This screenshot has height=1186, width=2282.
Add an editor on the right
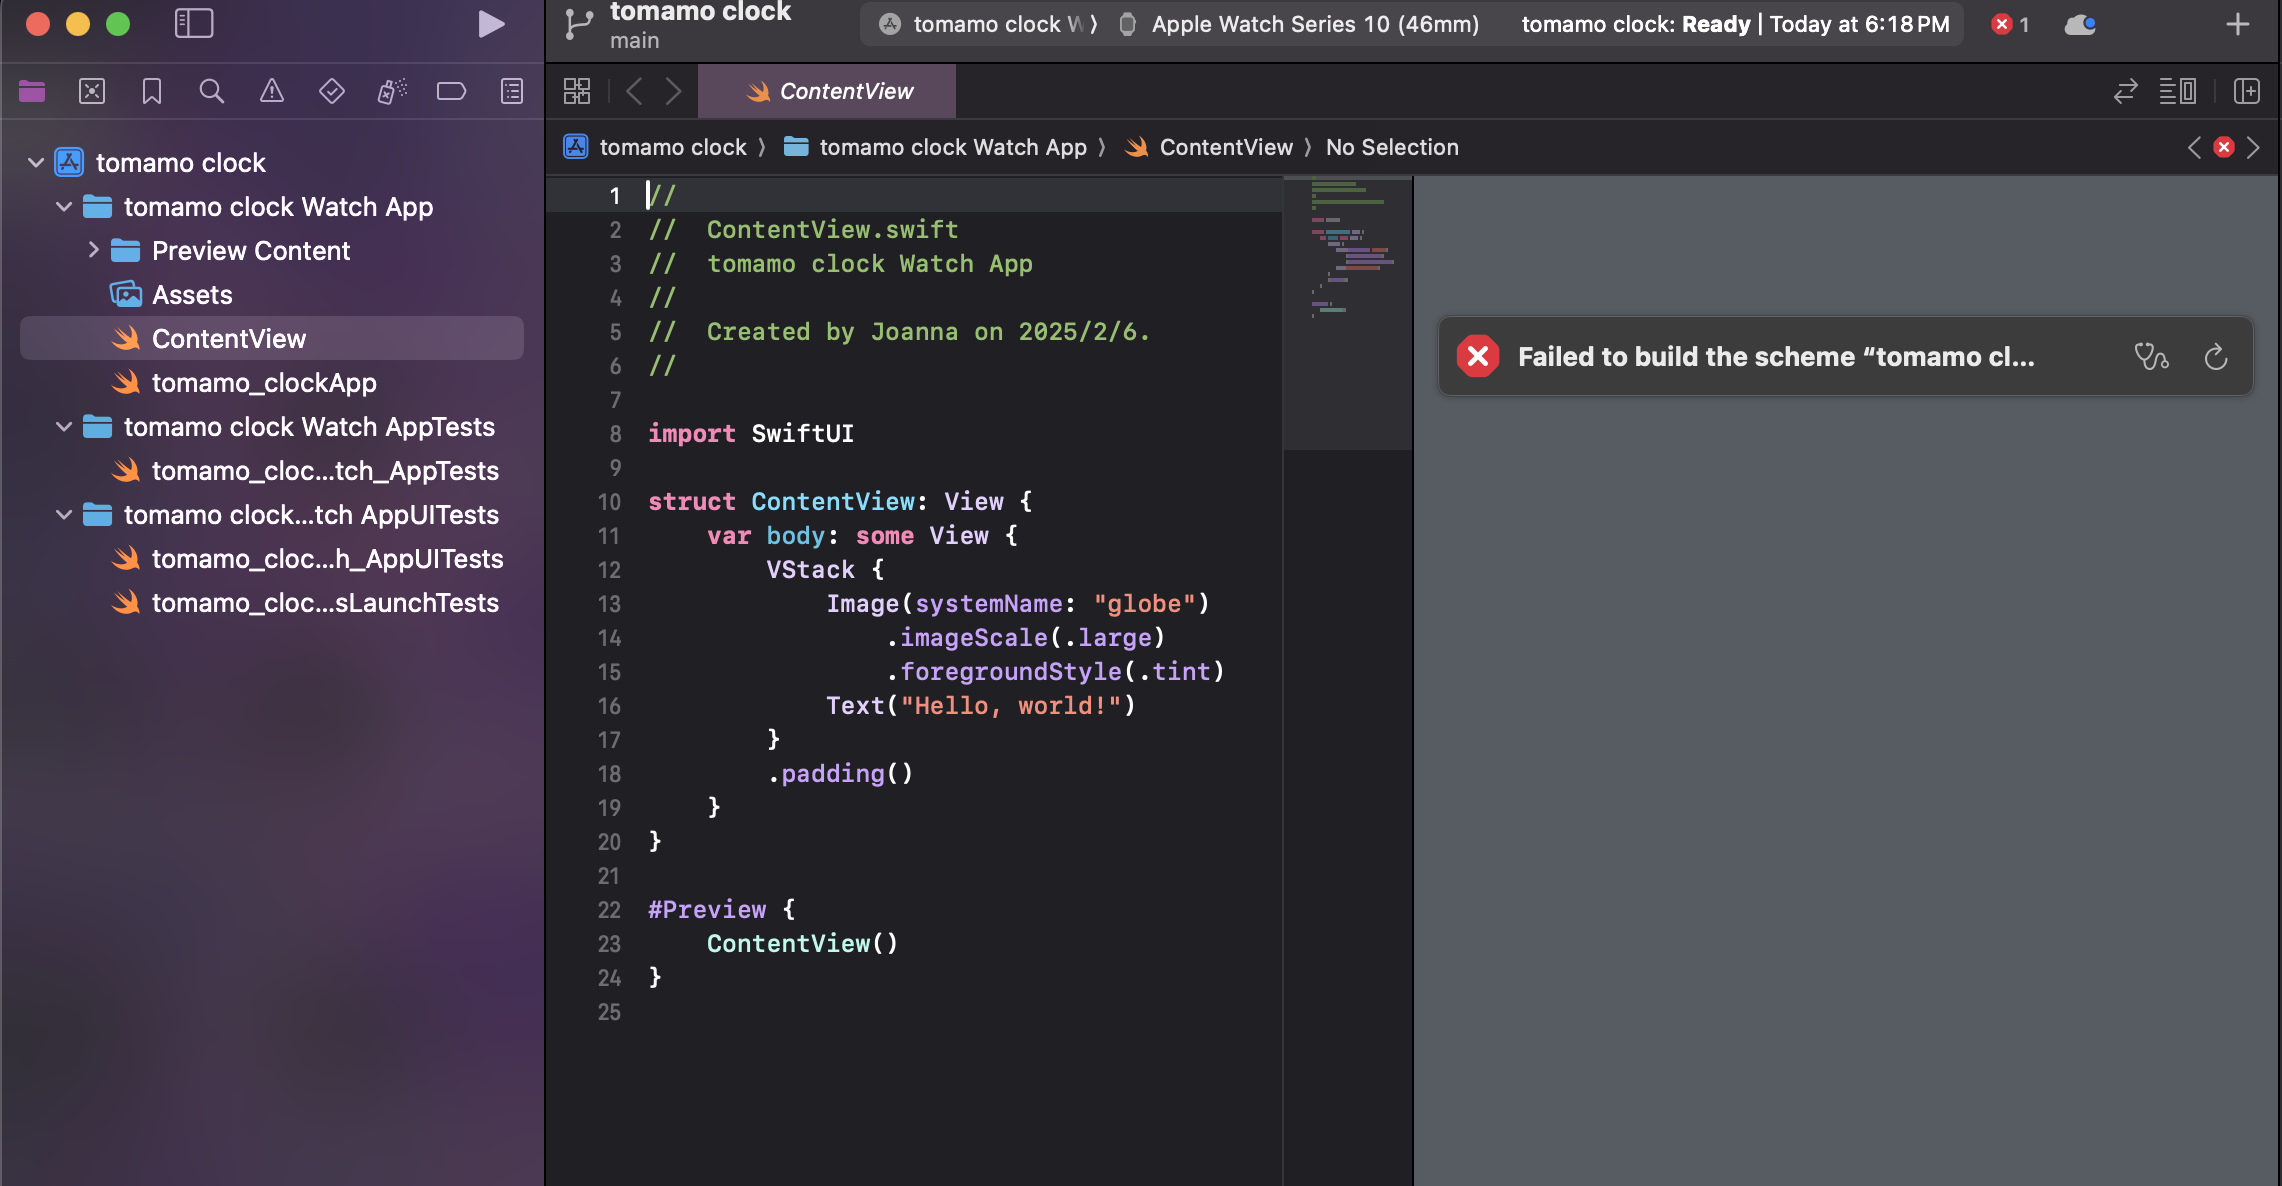[x=2247, y=91]
